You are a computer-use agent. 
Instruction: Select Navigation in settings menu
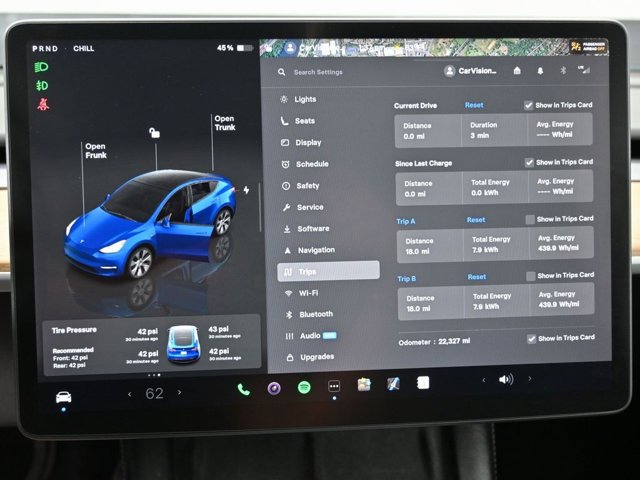point(315,250)
